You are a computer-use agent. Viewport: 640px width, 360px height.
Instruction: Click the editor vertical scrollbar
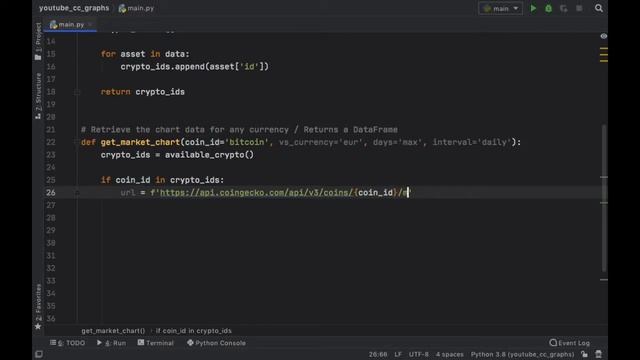pos(604,198)
